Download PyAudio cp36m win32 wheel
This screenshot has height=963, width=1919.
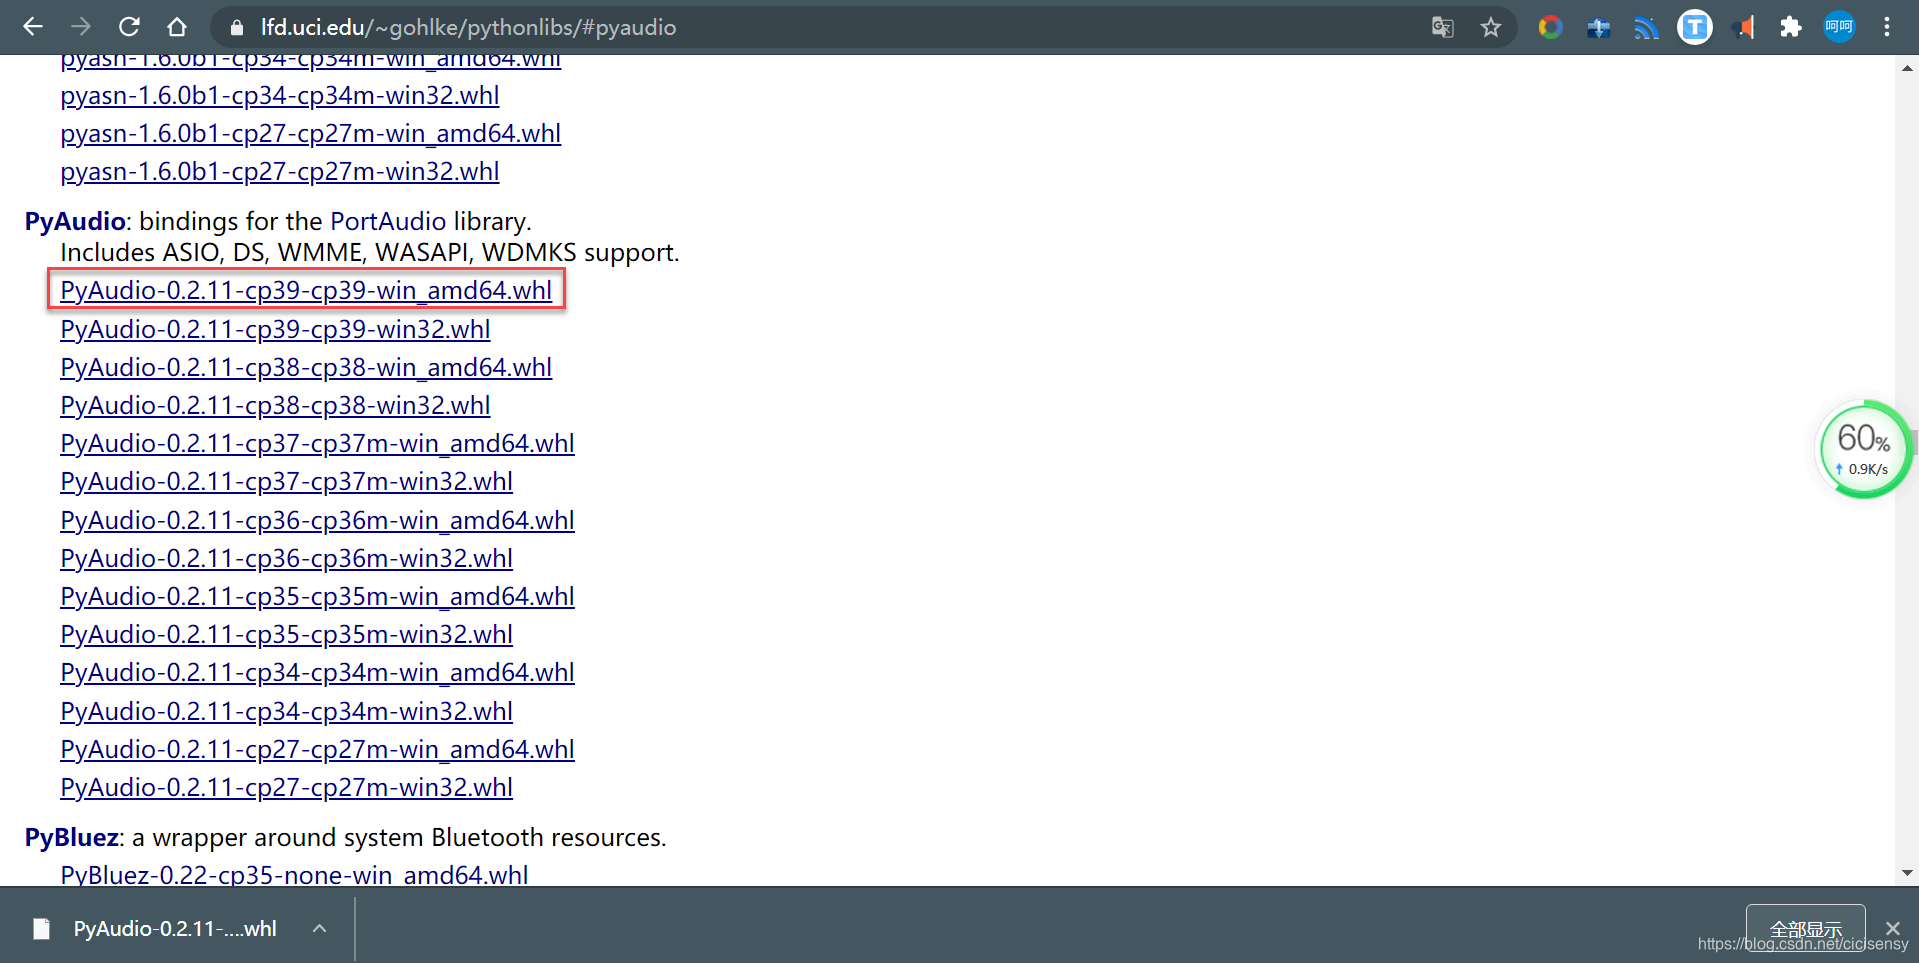tap(286, 558)
